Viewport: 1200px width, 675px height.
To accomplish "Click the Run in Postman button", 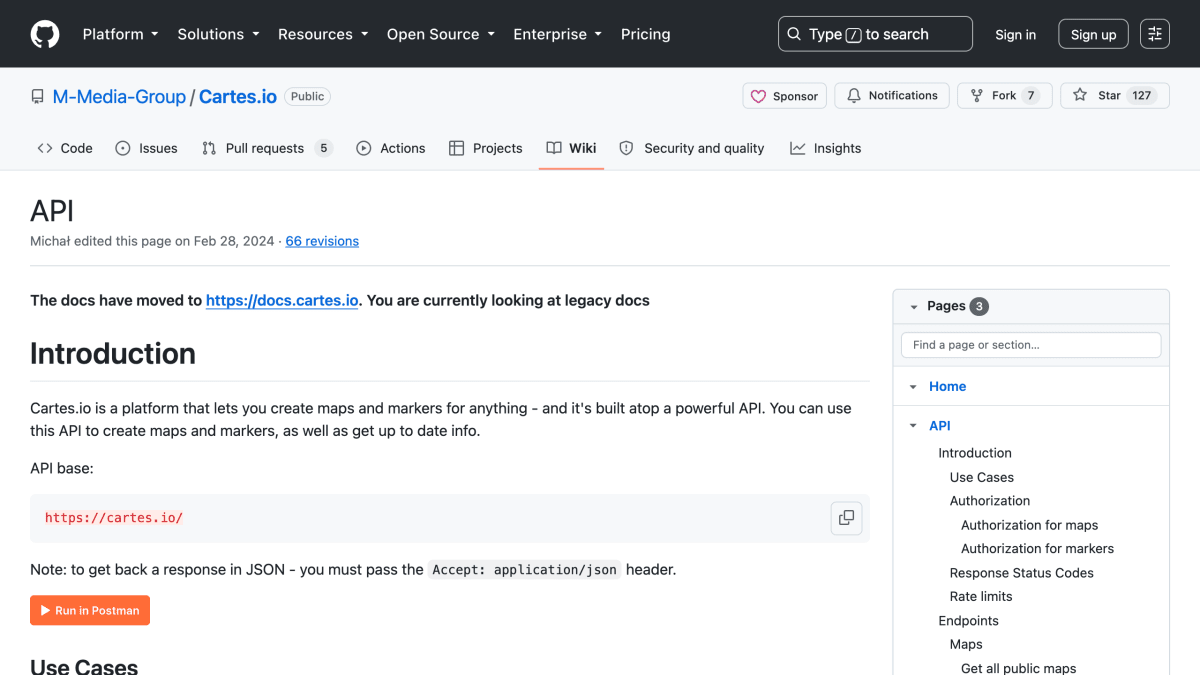I will 90,610.
